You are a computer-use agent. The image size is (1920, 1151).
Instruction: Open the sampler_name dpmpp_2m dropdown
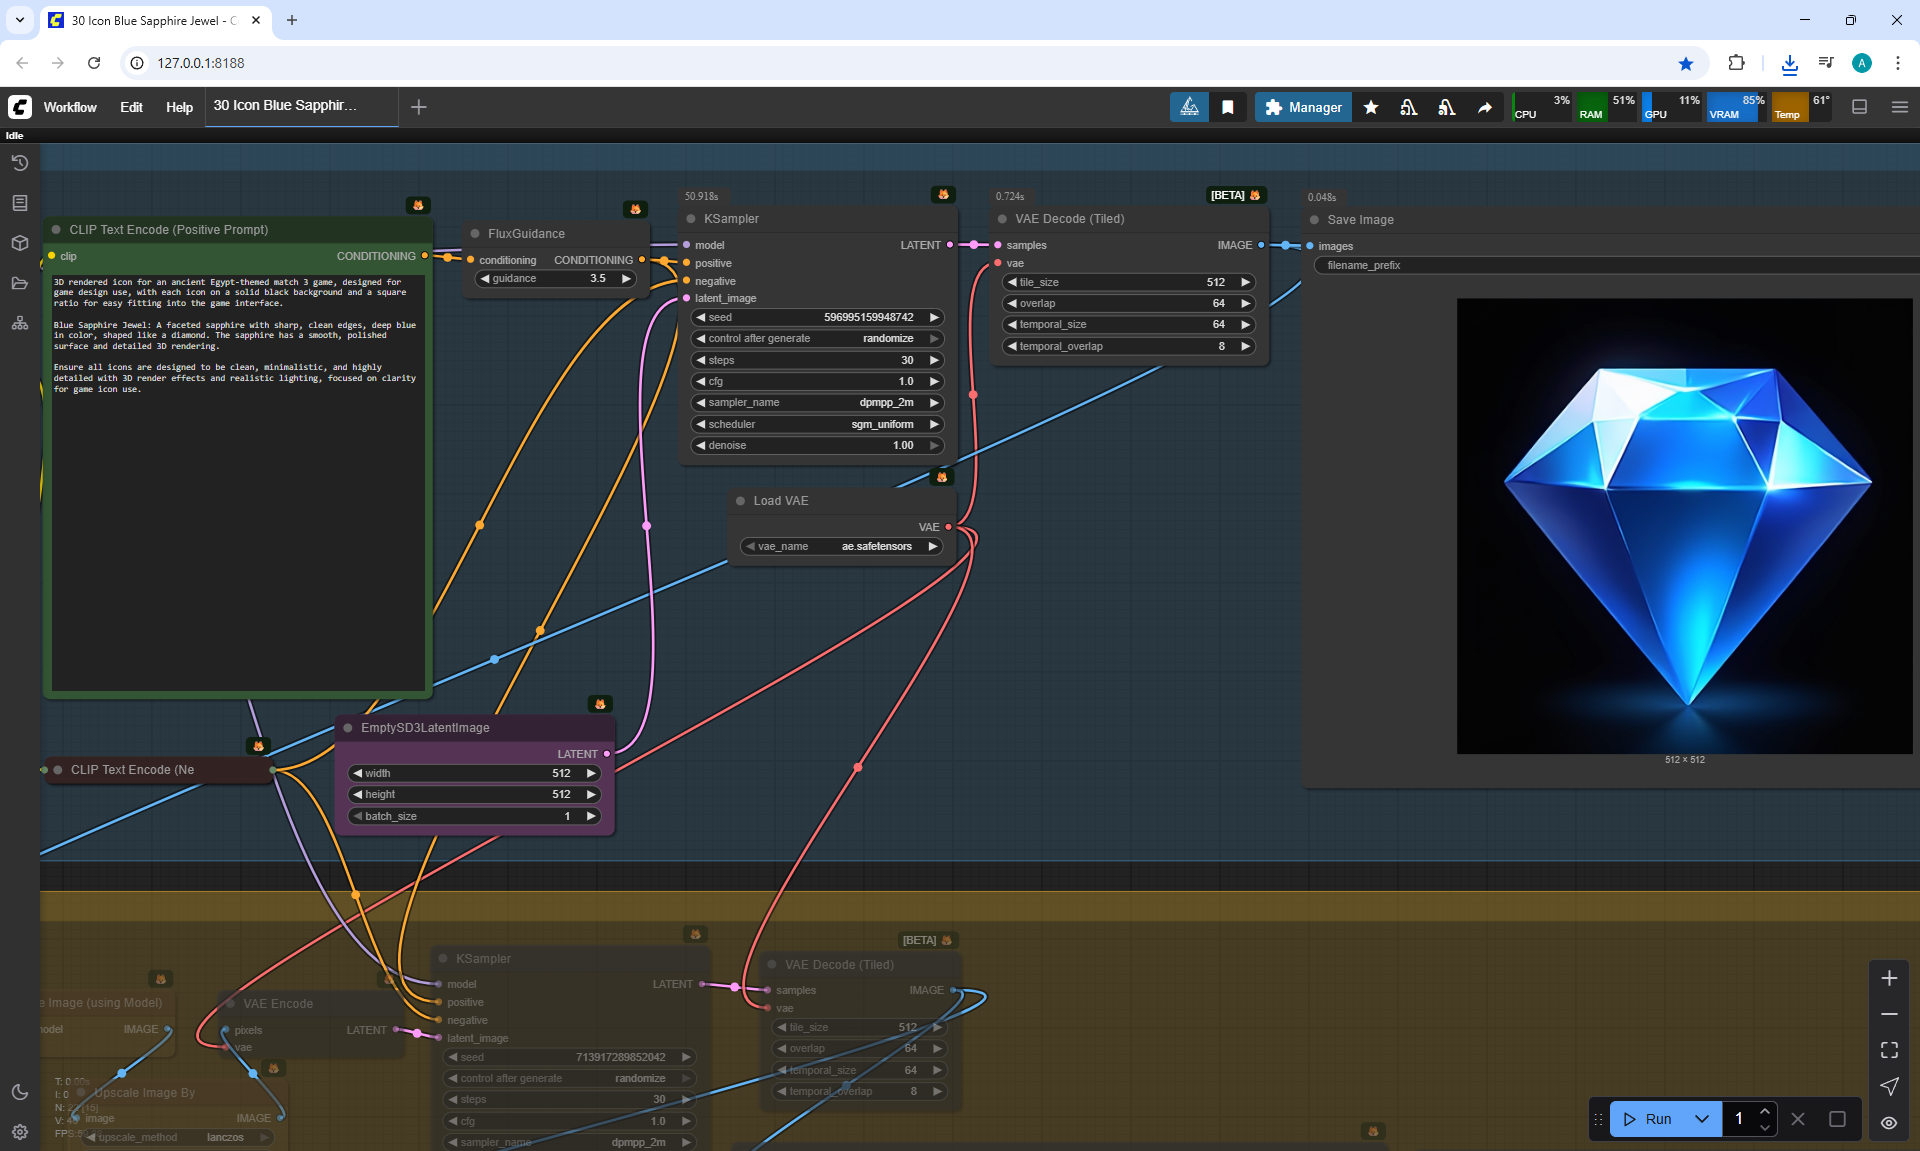tap(817, 403)
